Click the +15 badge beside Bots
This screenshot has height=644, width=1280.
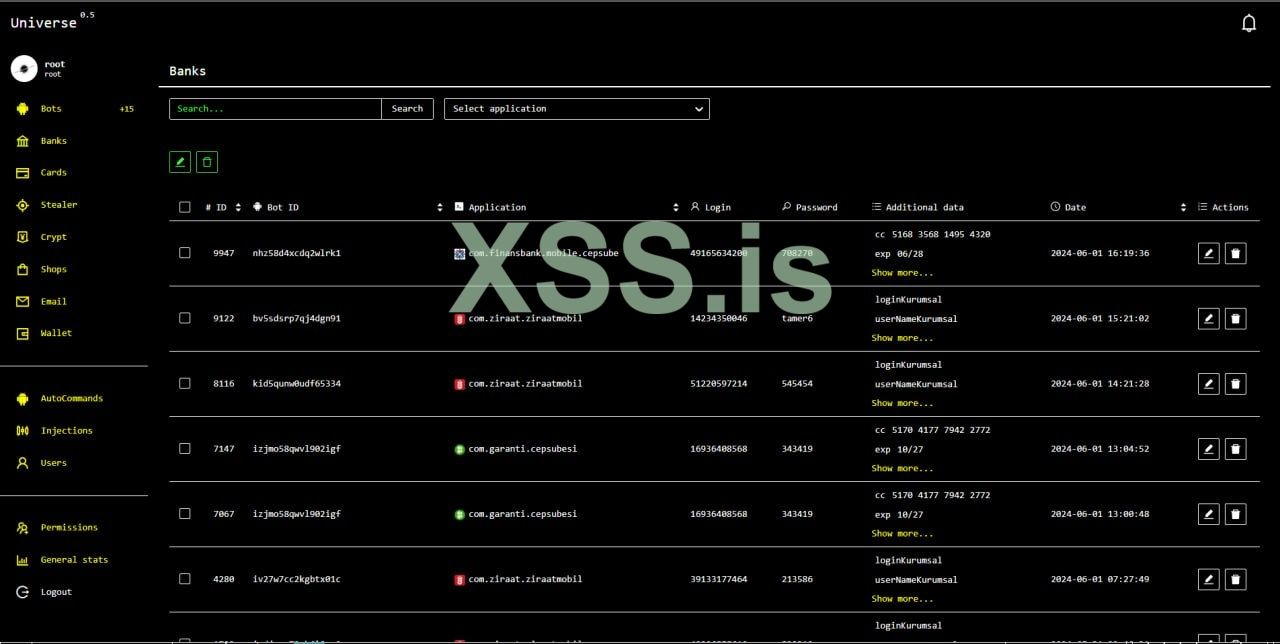coord(126,109)
